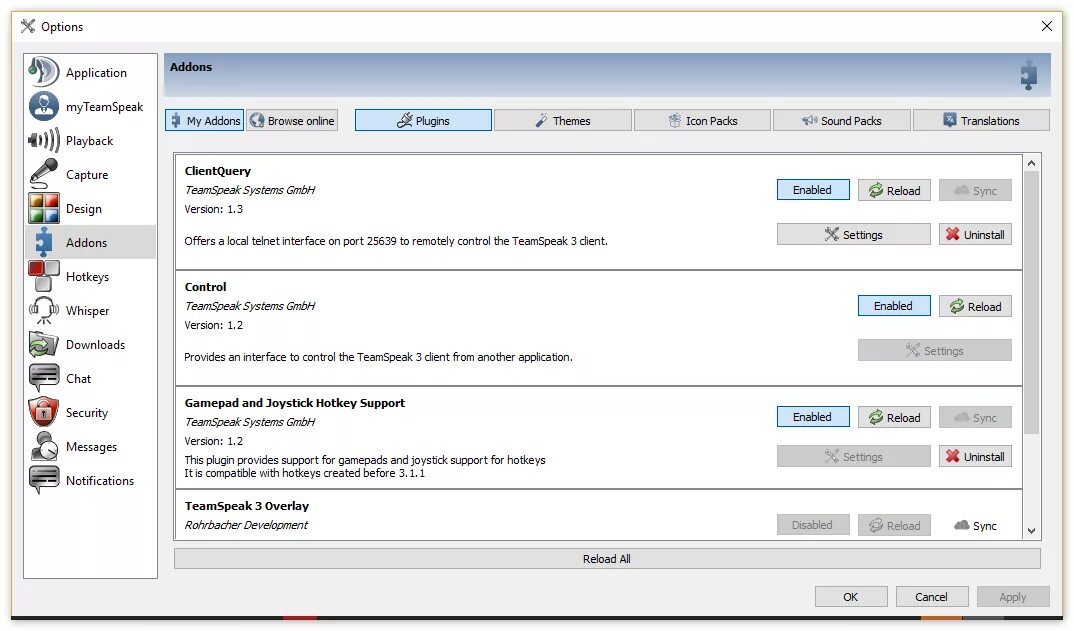Image resolution: width=1074 pixels, height=631 pixels.
Task: Select the Messages clock icon
Action: point(43,446)
